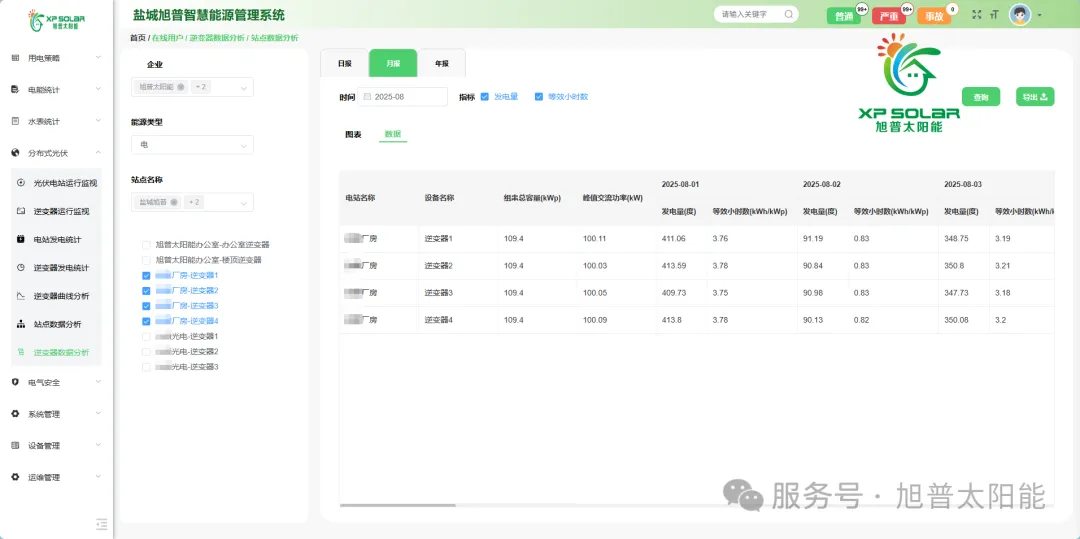Switch to the 日报 tab
Screen dimensions: 1080x539
click(344, 63)
